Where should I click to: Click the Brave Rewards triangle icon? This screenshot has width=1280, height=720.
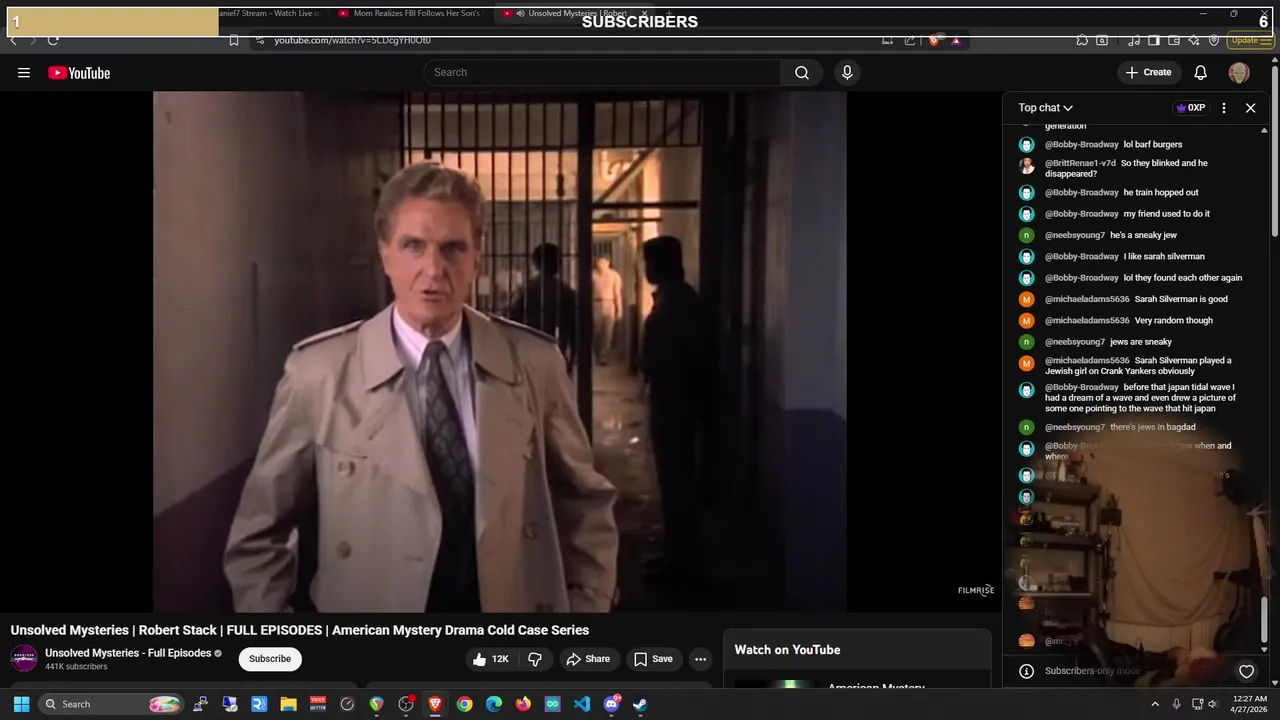pos(956,40)
